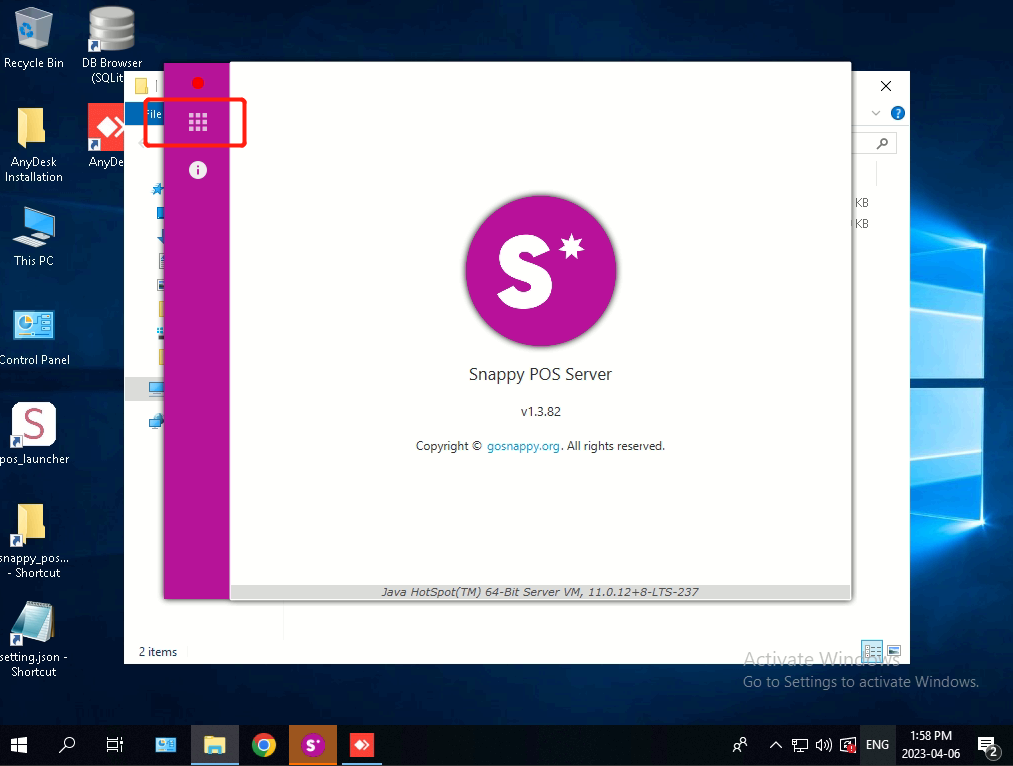Expand the File Explorer ribbon chevron
This screenshot has height=766, width=1013.
(x=876, y=113)
